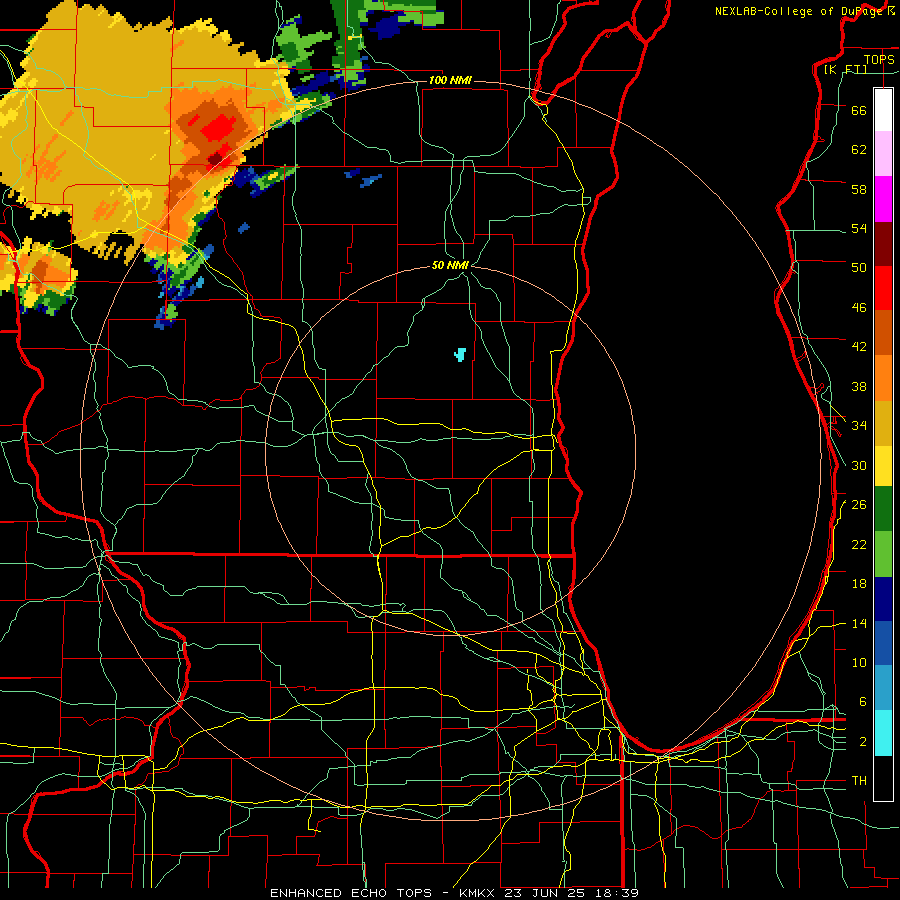Click the "42" legend value
The height and width of the screenshot is (900, 900).
pos(859,347)
